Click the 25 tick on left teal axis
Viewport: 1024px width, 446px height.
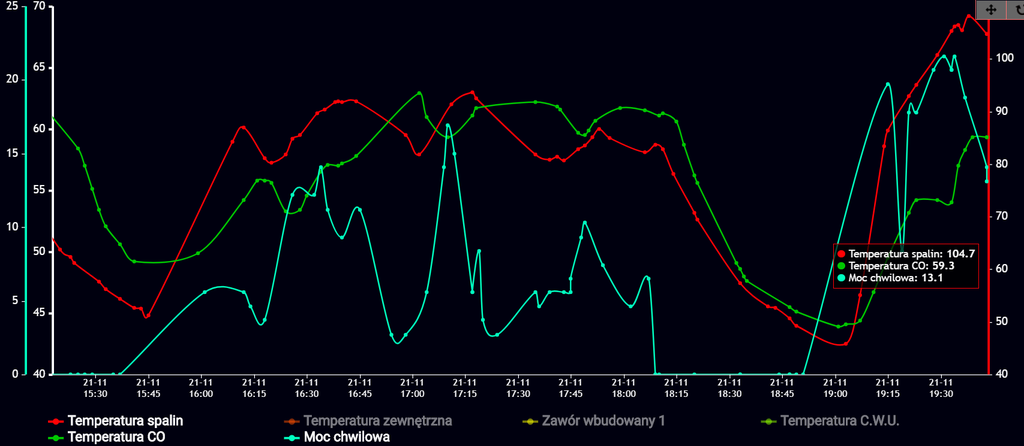11,7
